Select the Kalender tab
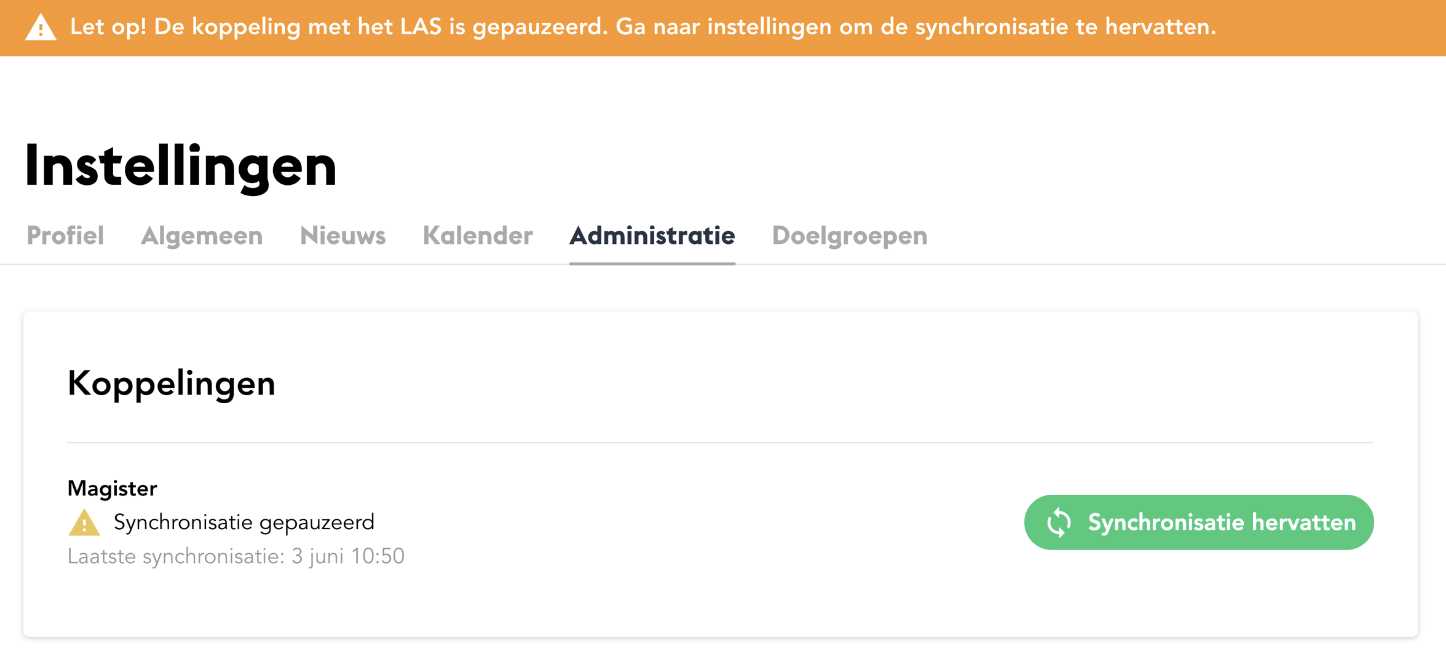This screenshot has height=658, width=1446. click(478, 236)
